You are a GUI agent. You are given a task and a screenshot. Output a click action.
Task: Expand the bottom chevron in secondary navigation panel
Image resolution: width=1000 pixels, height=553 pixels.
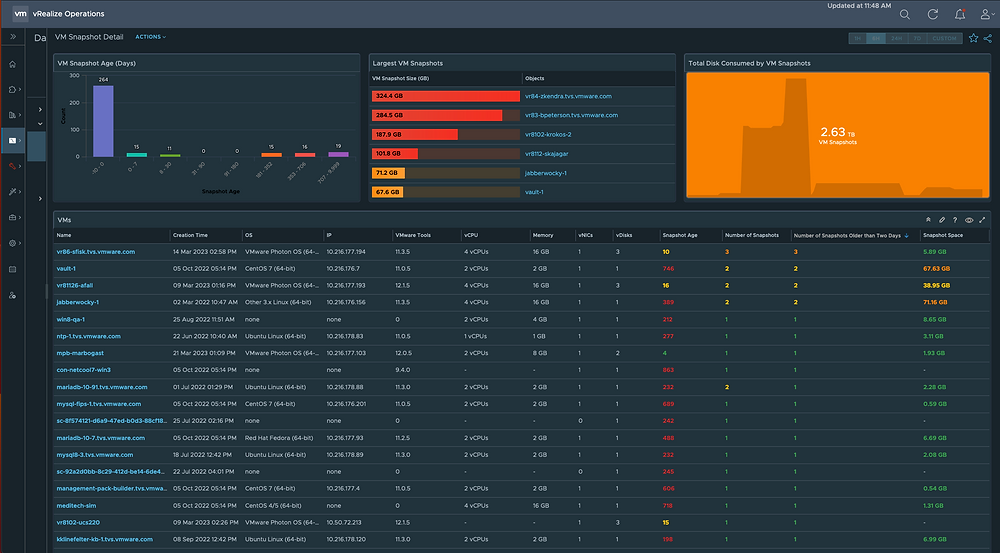pos(40,199)
